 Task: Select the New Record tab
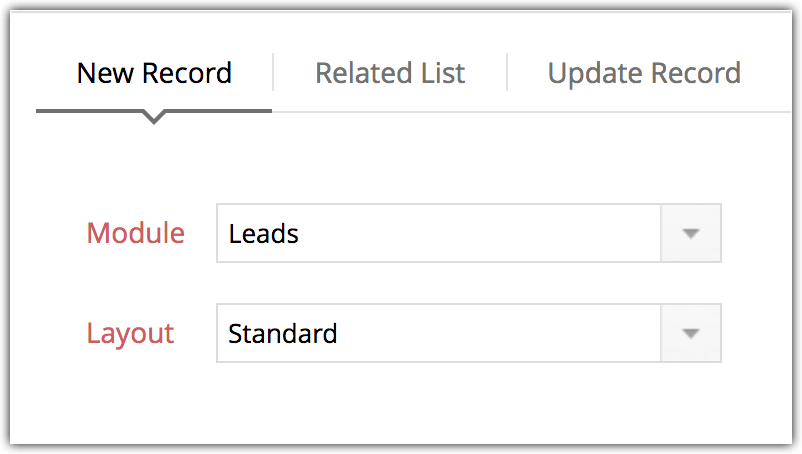154,73
